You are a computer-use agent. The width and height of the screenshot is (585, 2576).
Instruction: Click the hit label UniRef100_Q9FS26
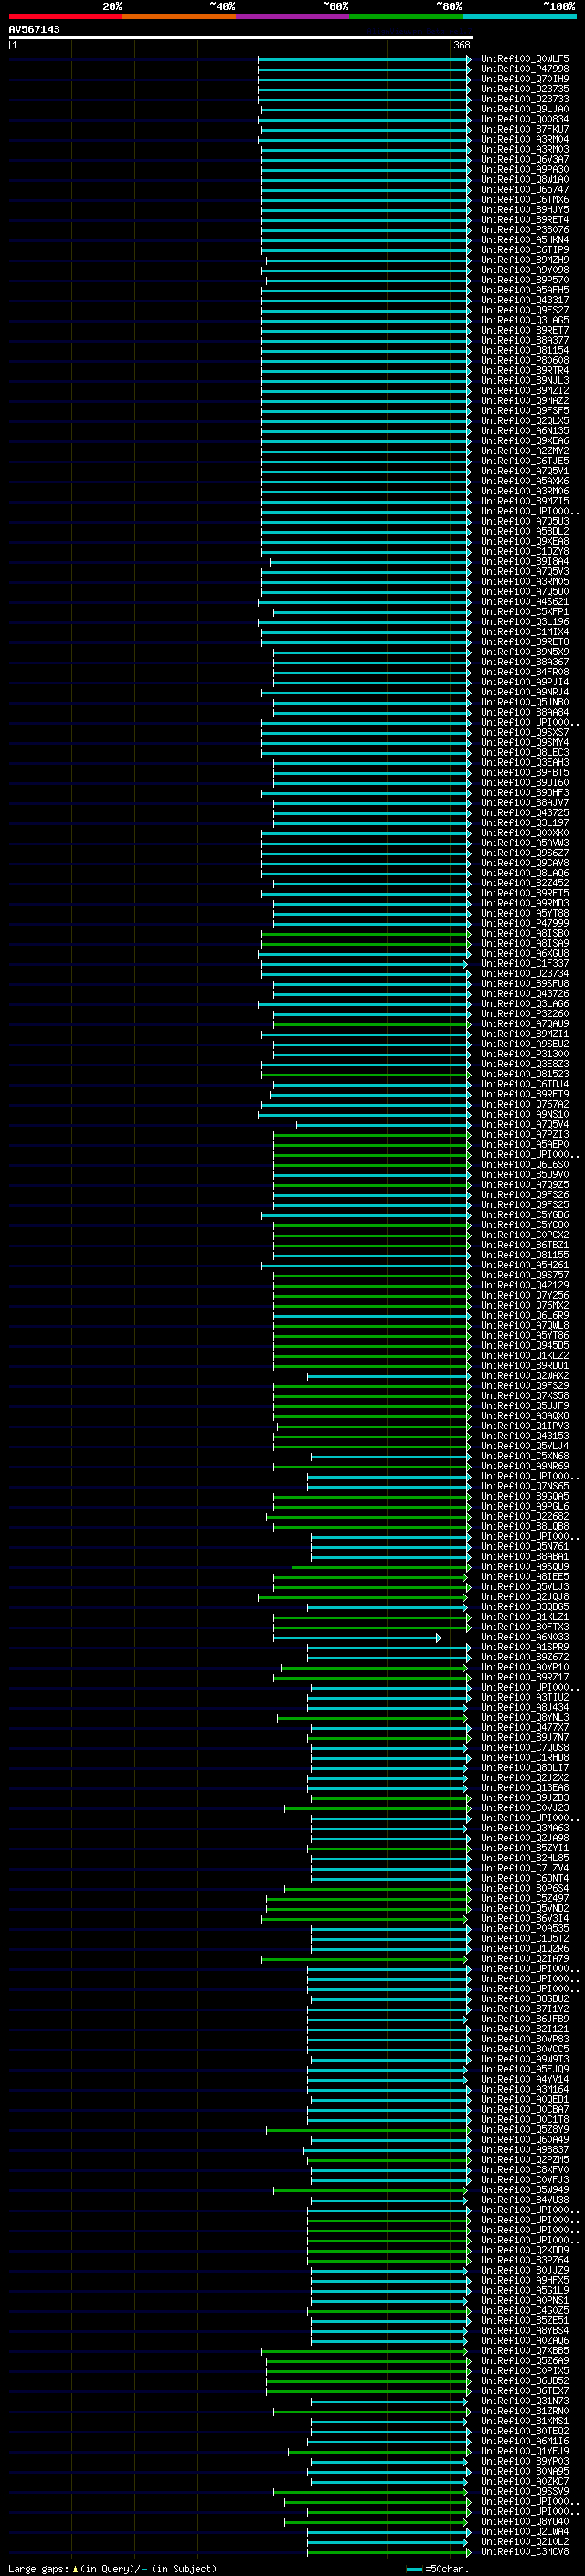pyautogui.click(x=525, y=1194)
